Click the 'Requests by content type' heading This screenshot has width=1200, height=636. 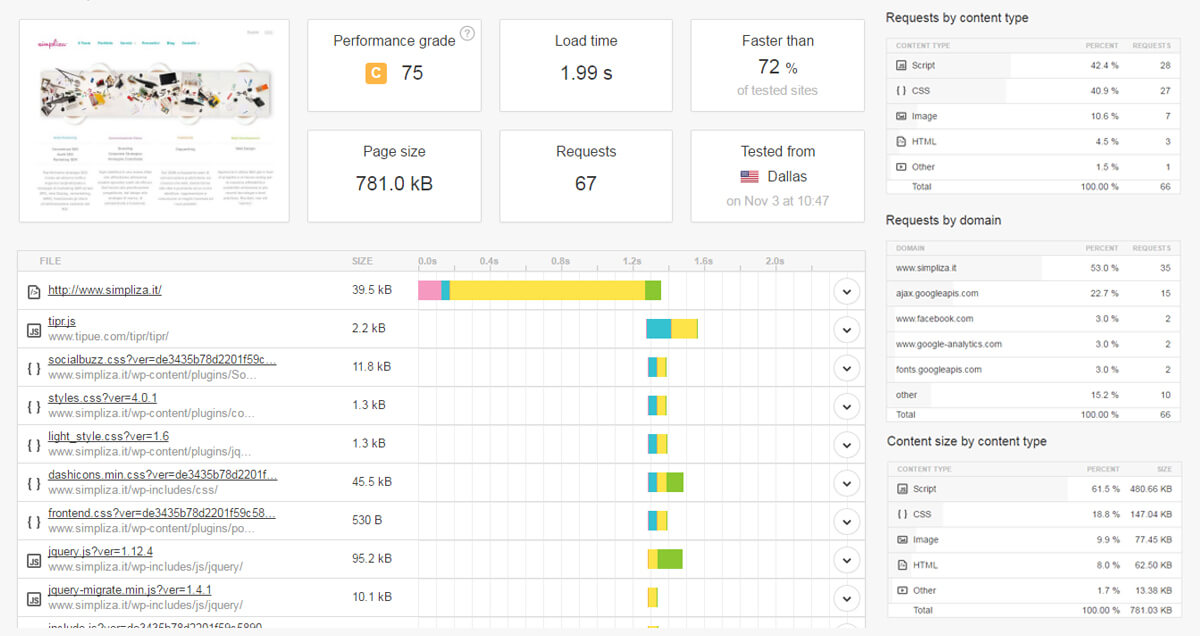click(x=957, y=18)
